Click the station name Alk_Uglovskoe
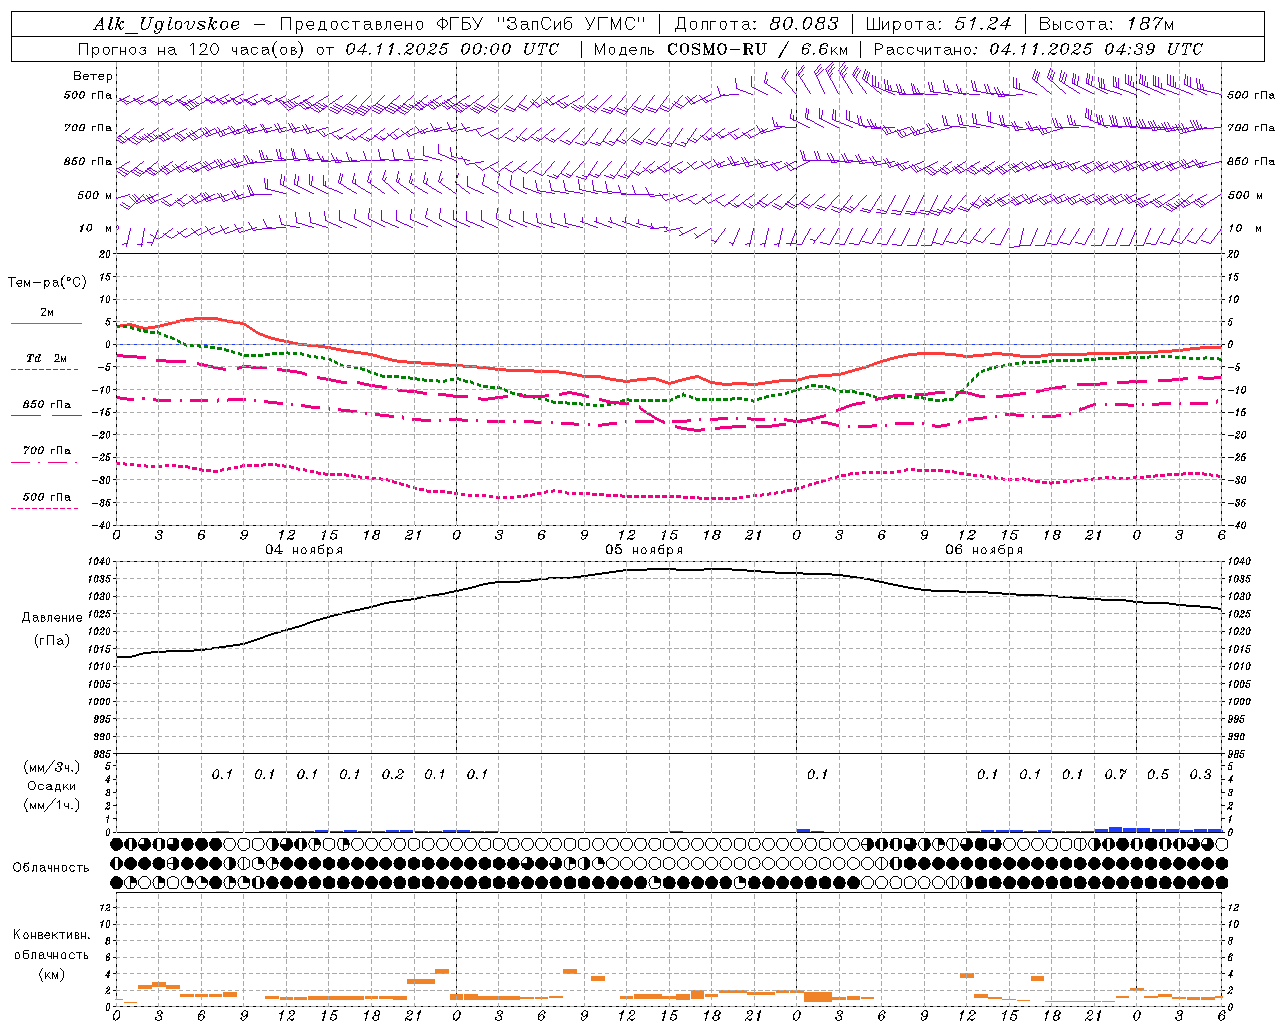 167,24
